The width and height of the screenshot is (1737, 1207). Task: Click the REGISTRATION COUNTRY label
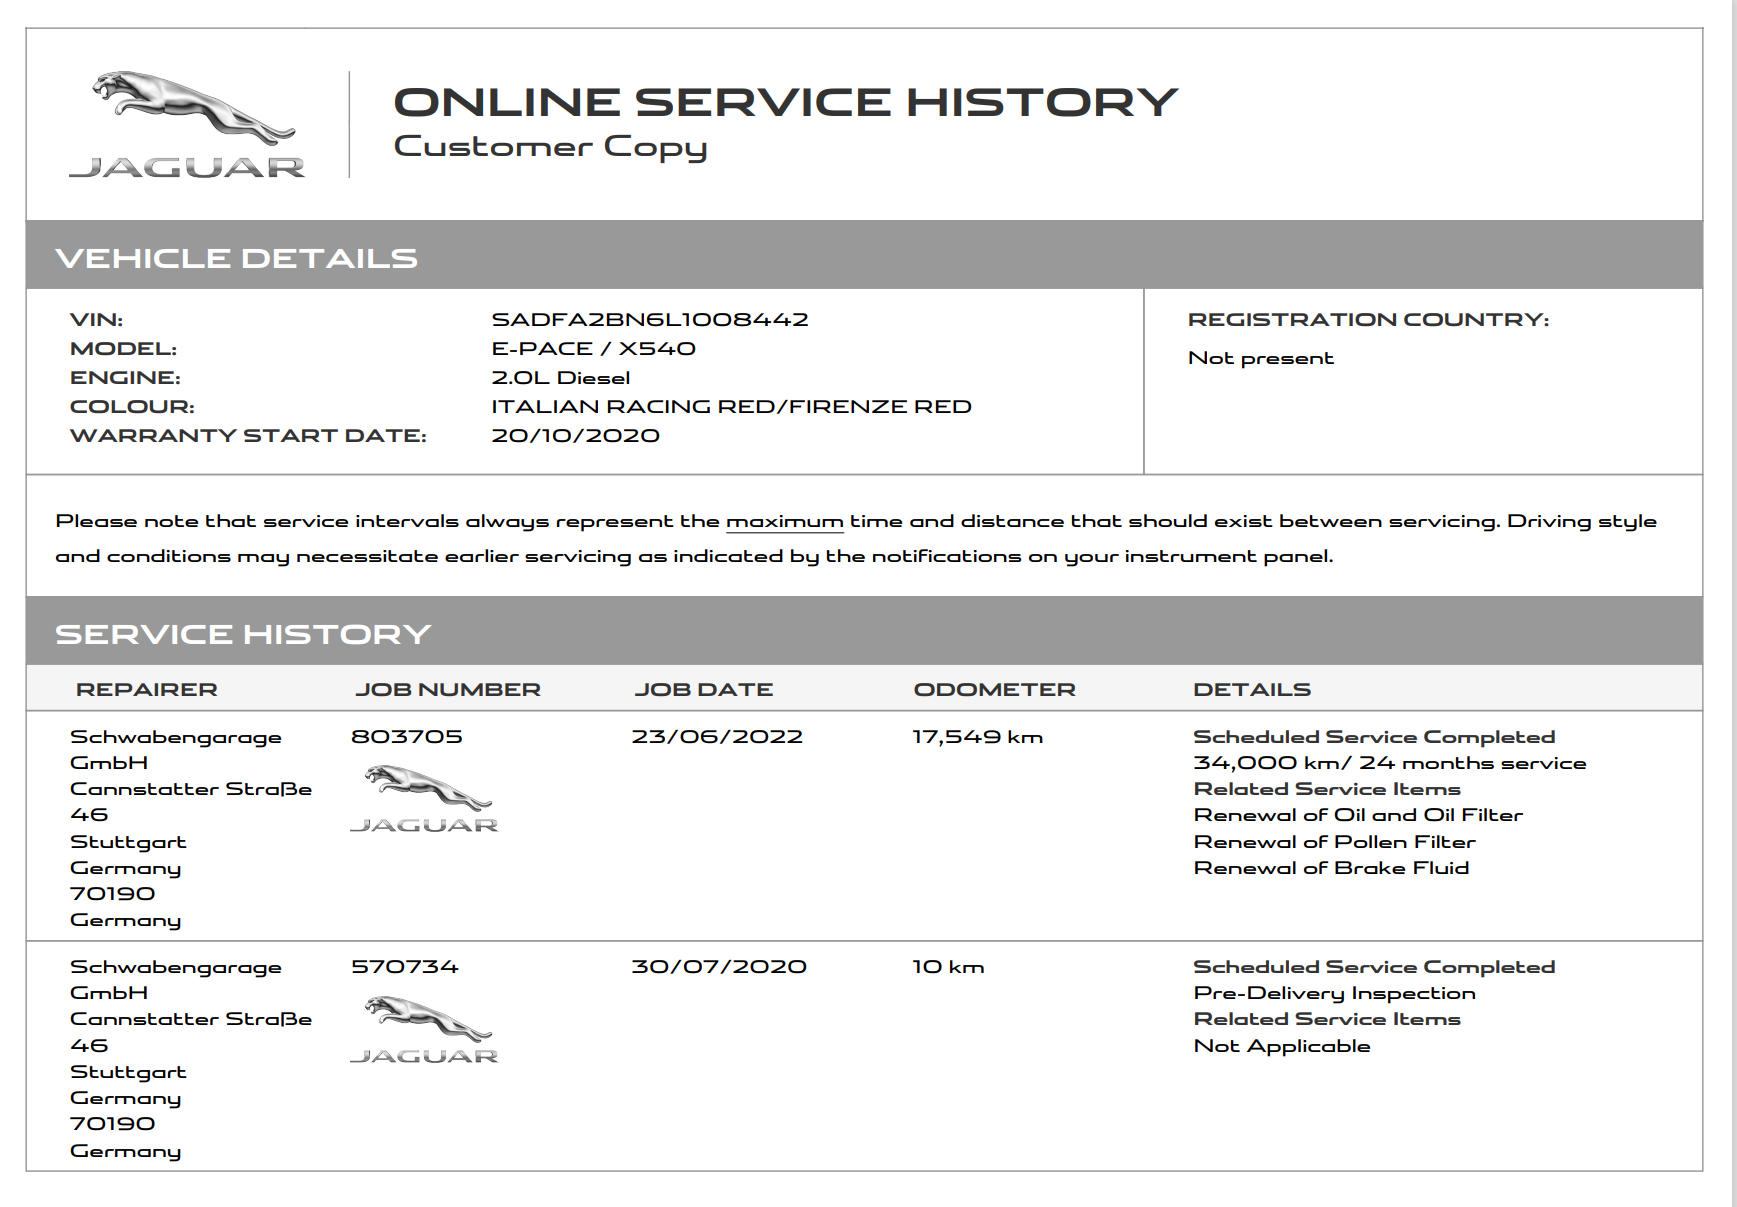point(1369,319)
